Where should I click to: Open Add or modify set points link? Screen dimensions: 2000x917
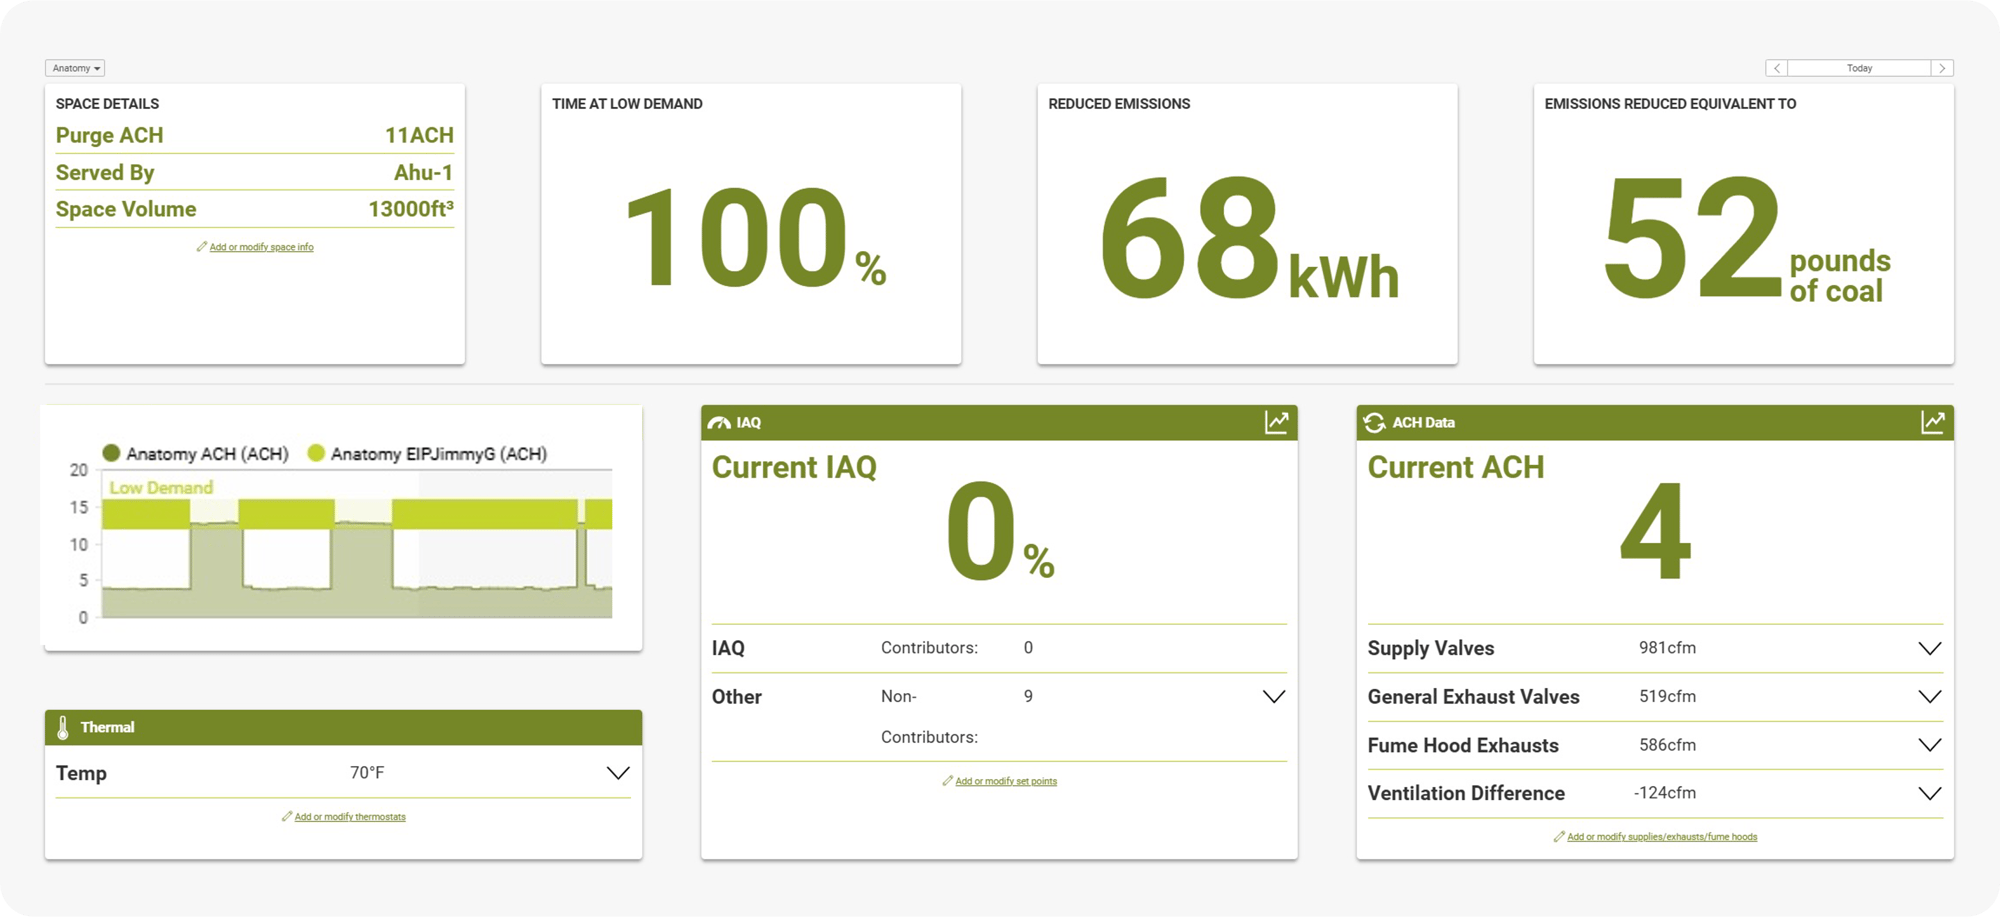click(x=1006, y=781)
